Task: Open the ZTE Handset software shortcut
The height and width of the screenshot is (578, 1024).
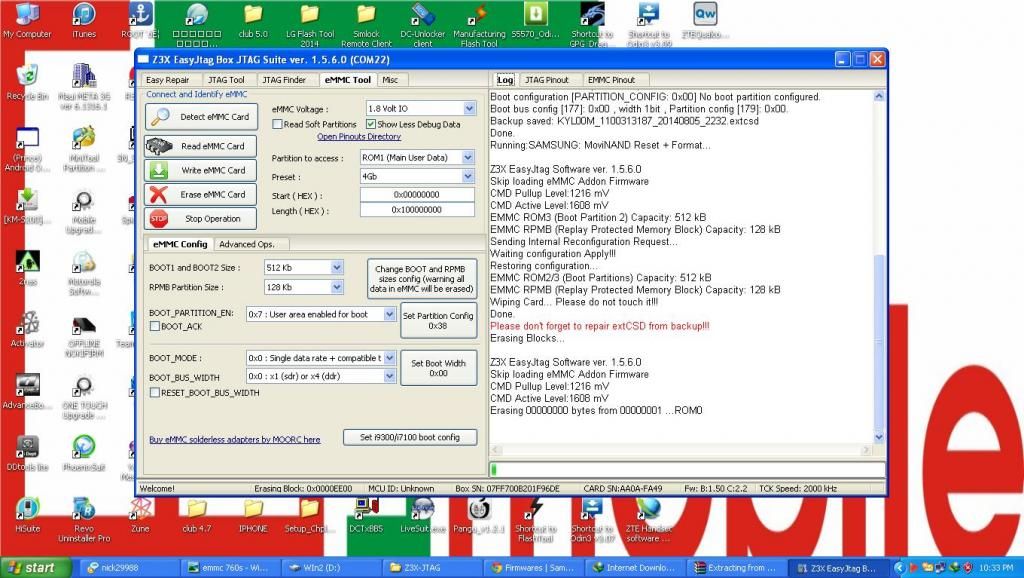Action: point(648,521)
